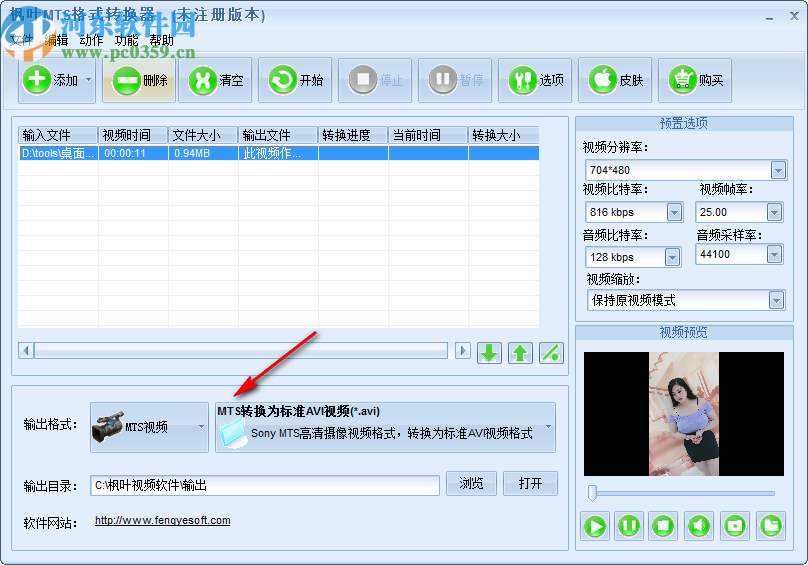808x565 pixels.
Task: Click the 清空 clear list button
Action: (x=215, y=80)
